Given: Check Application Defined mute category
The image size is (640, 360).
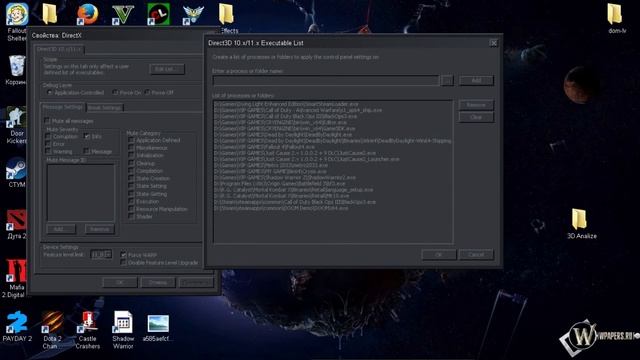Looking at the screenshot, I should pos(131,140).
